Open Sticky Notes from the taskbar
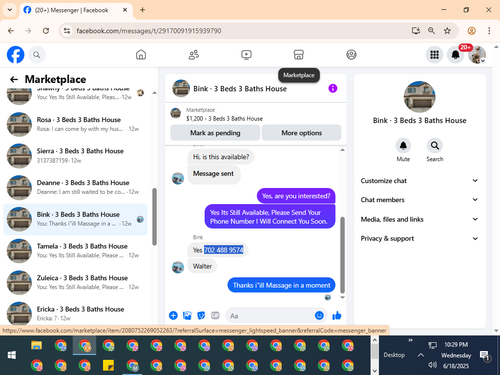500x375 pixels. click(108, 365)
